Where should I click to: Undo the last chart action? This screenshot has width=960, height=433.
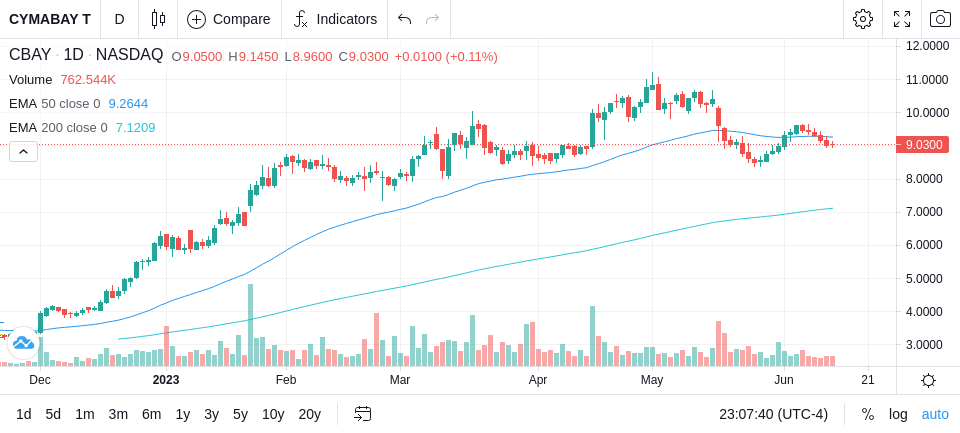pyautogui.click(x=404, y=19)
